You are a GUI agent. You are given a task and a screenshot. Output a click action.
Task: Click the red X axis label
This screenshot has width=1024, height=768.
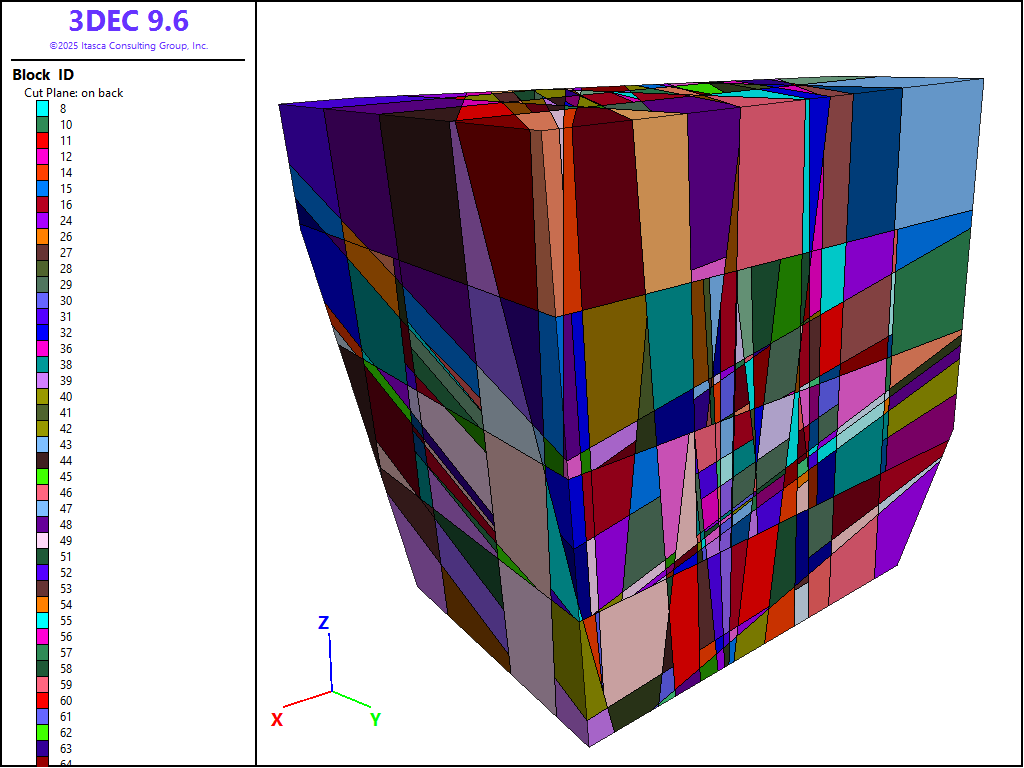277,719
